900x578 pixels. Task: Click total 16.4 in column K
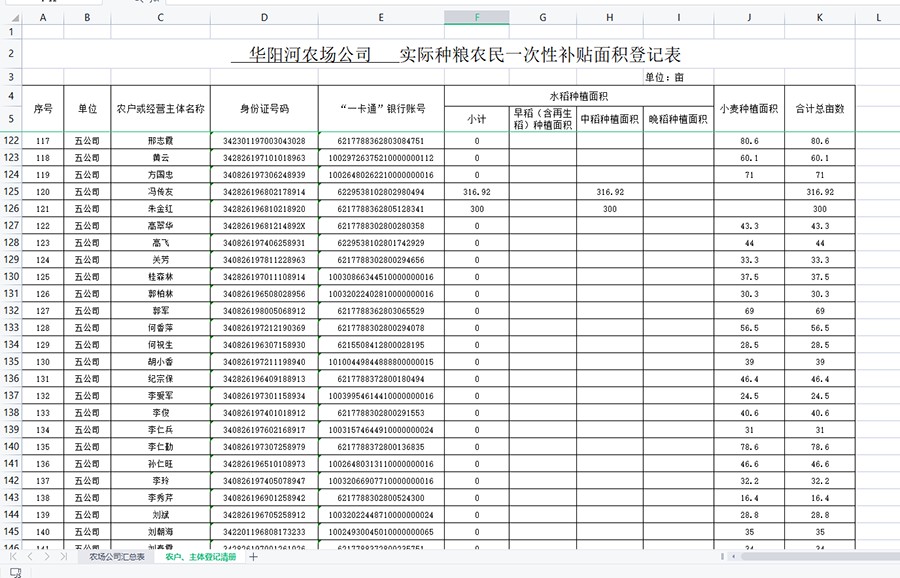(x=820, y=498)
